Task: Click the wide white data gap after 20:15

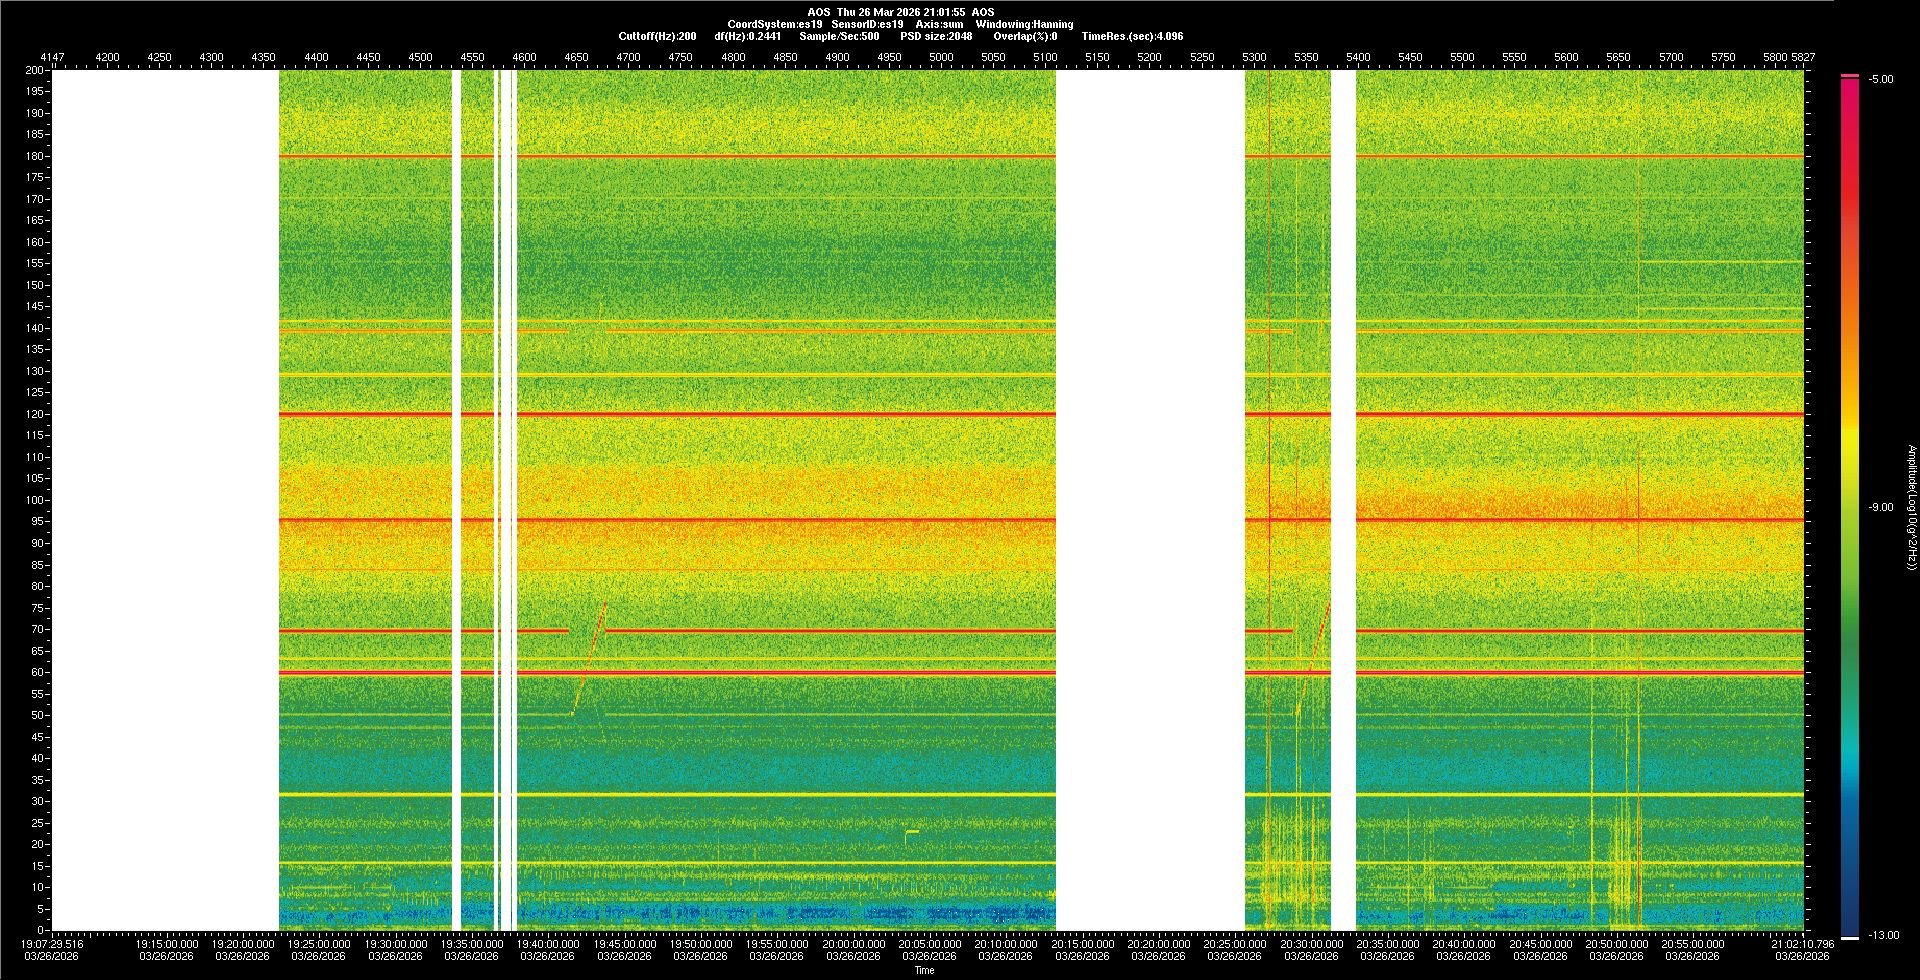Action: [1150, 500]
